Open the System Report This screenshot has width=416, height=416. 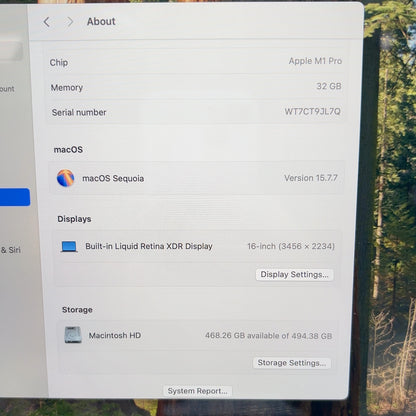coord(197,391)
